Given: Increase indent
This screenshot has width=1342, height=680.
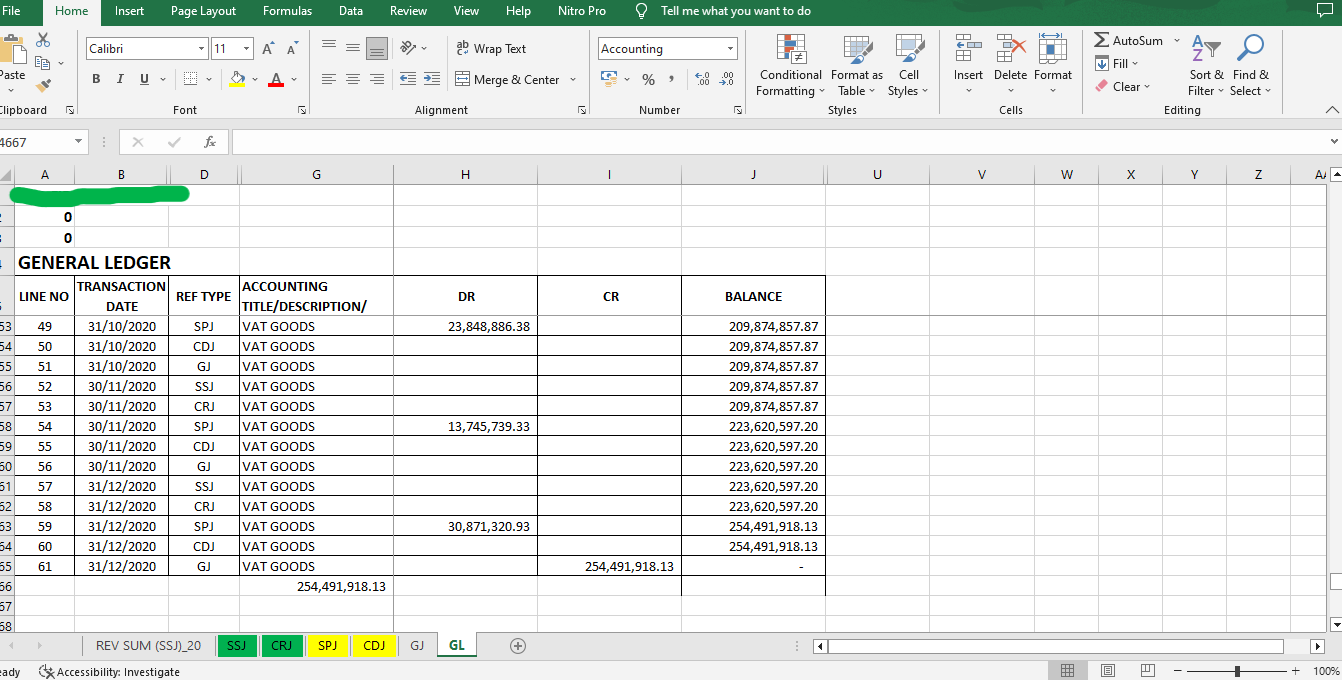Looking at the screenshot, I should tap(432, 79).
